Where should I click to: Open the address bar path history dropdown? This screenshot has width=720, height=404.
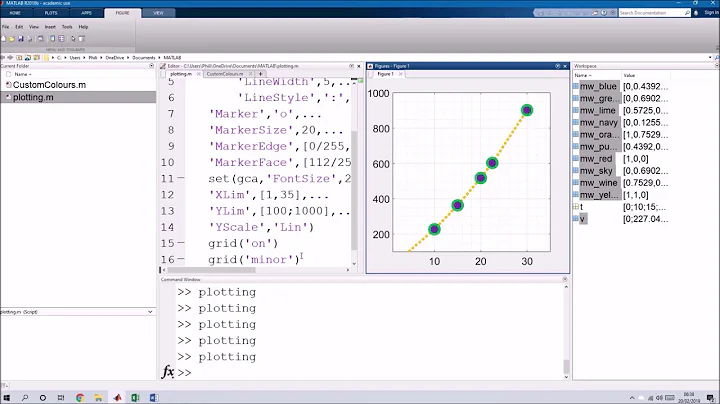710,57
